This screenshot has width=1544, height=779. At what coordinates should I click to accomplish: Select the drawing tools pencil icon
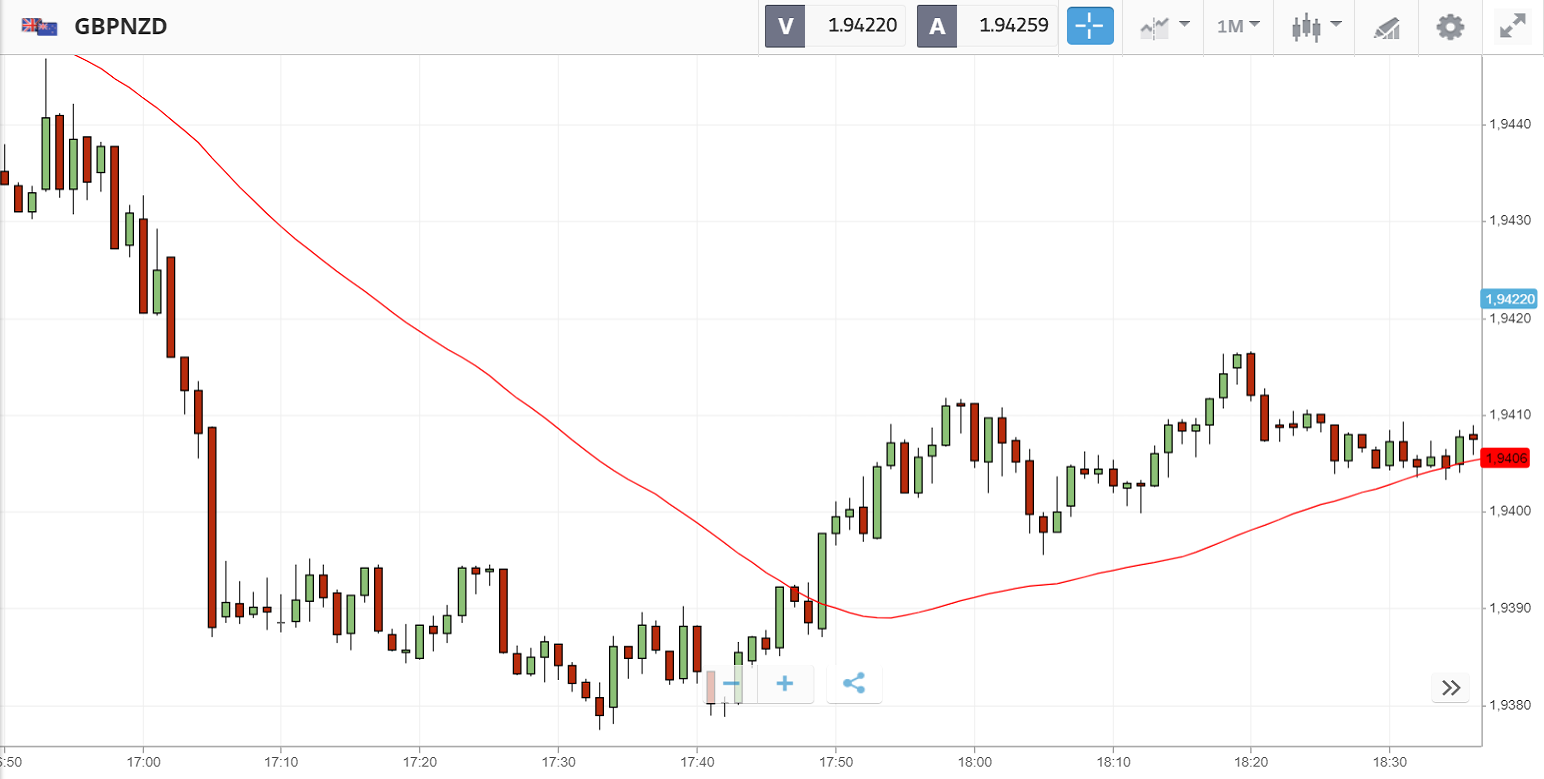tap(1386, 27)
